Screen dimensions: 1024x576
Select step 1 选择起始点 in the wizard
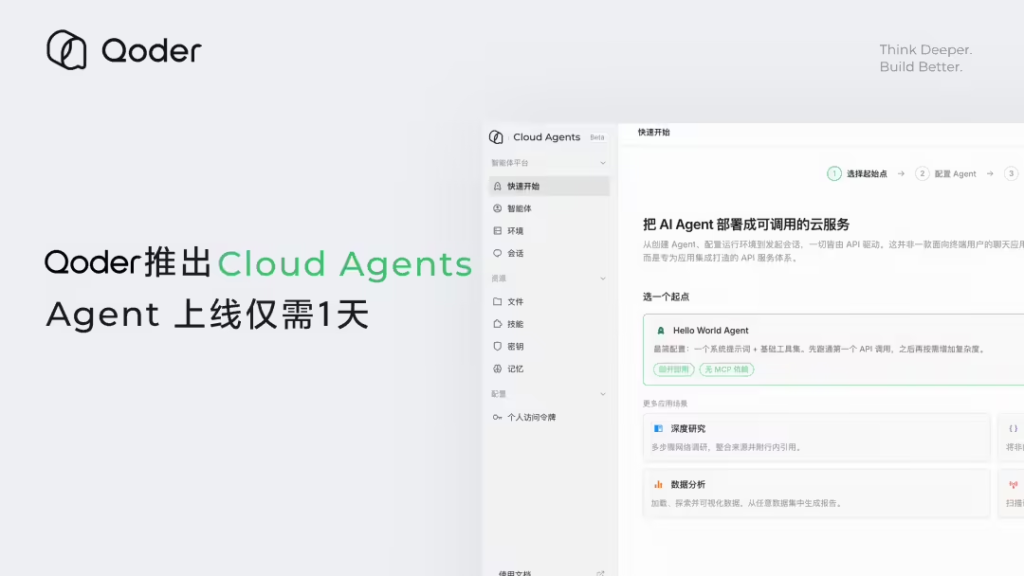tap(857, 174)
